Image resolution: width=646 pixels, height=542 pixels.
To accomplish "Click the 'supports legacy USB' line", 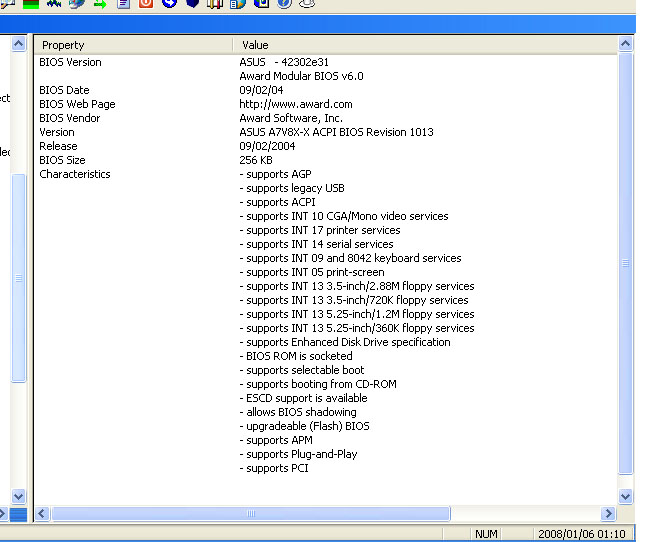I will (292, 188).
